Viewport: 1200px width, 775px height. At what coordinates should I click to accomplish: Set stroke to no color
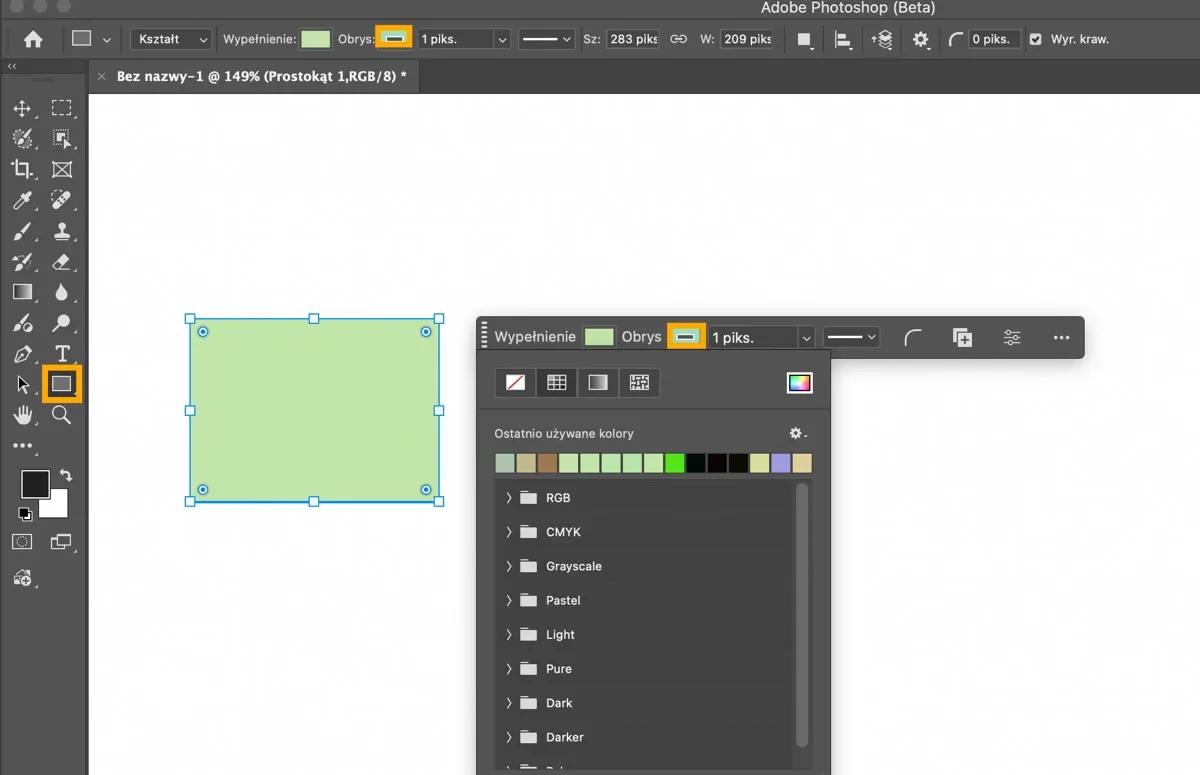click(x=516, y=382)
